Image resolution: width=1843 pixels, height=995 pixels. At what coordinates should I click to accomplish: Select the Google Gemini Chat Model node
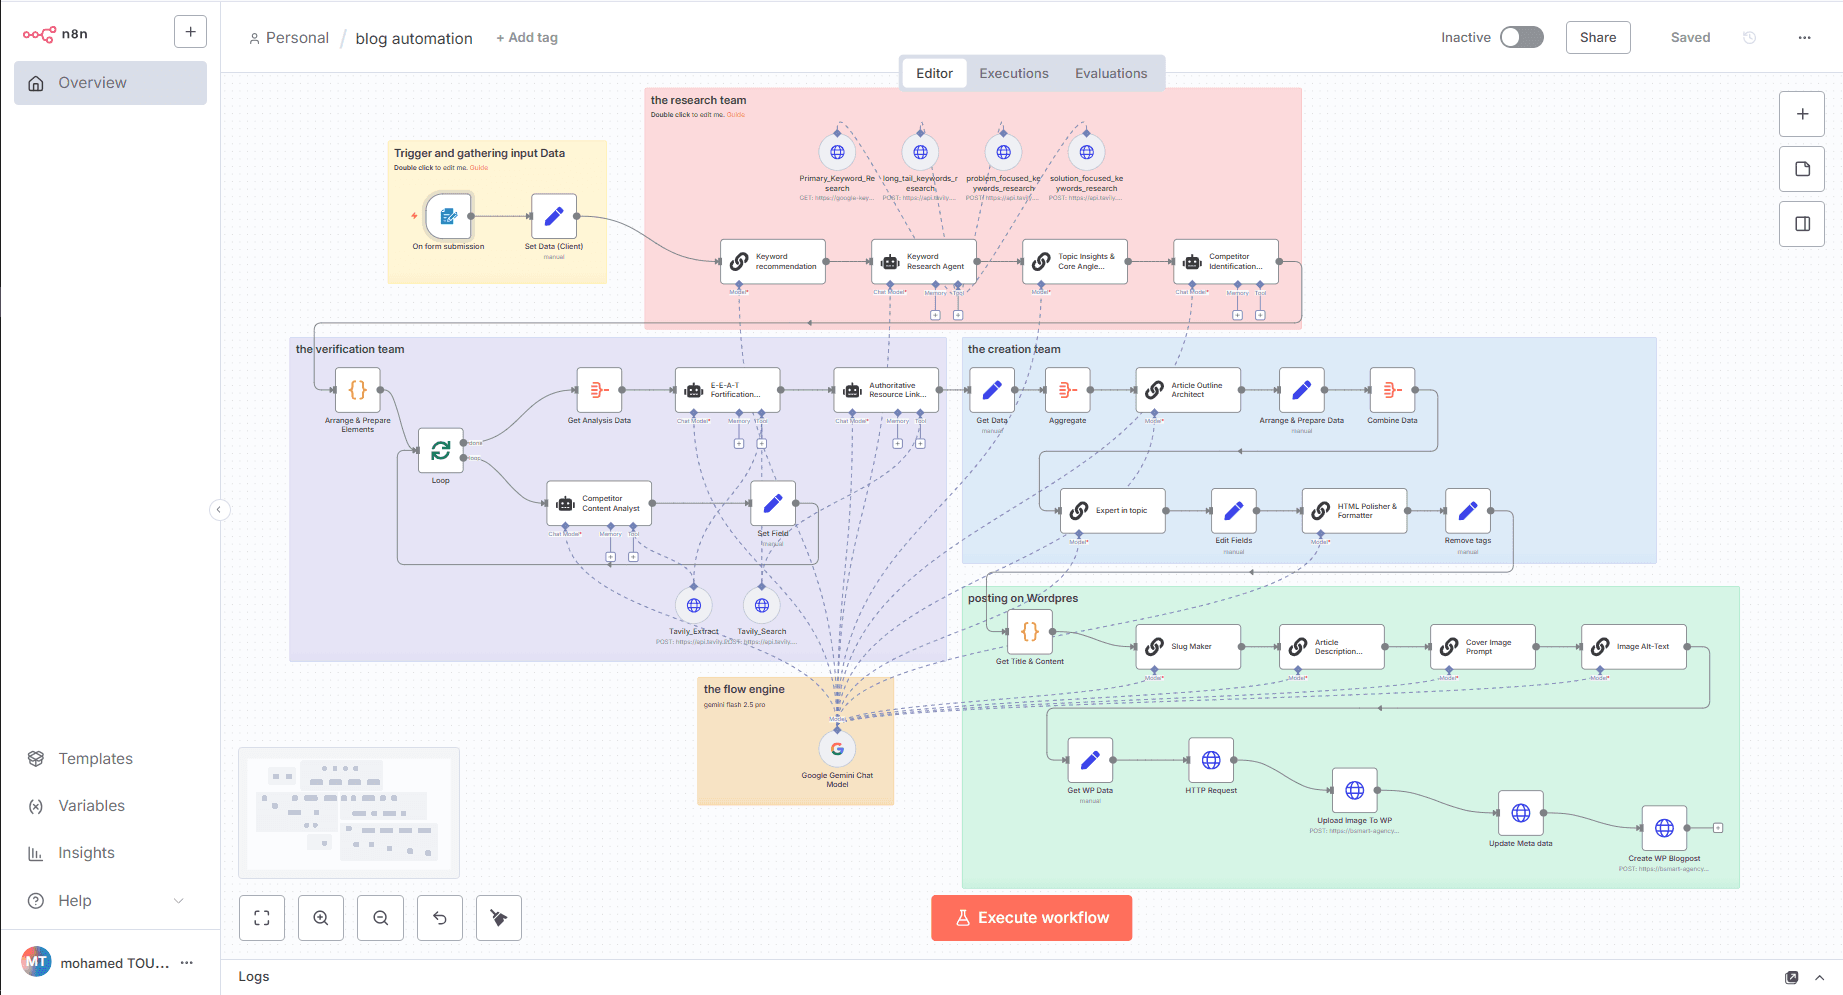(x=837, y=749)
